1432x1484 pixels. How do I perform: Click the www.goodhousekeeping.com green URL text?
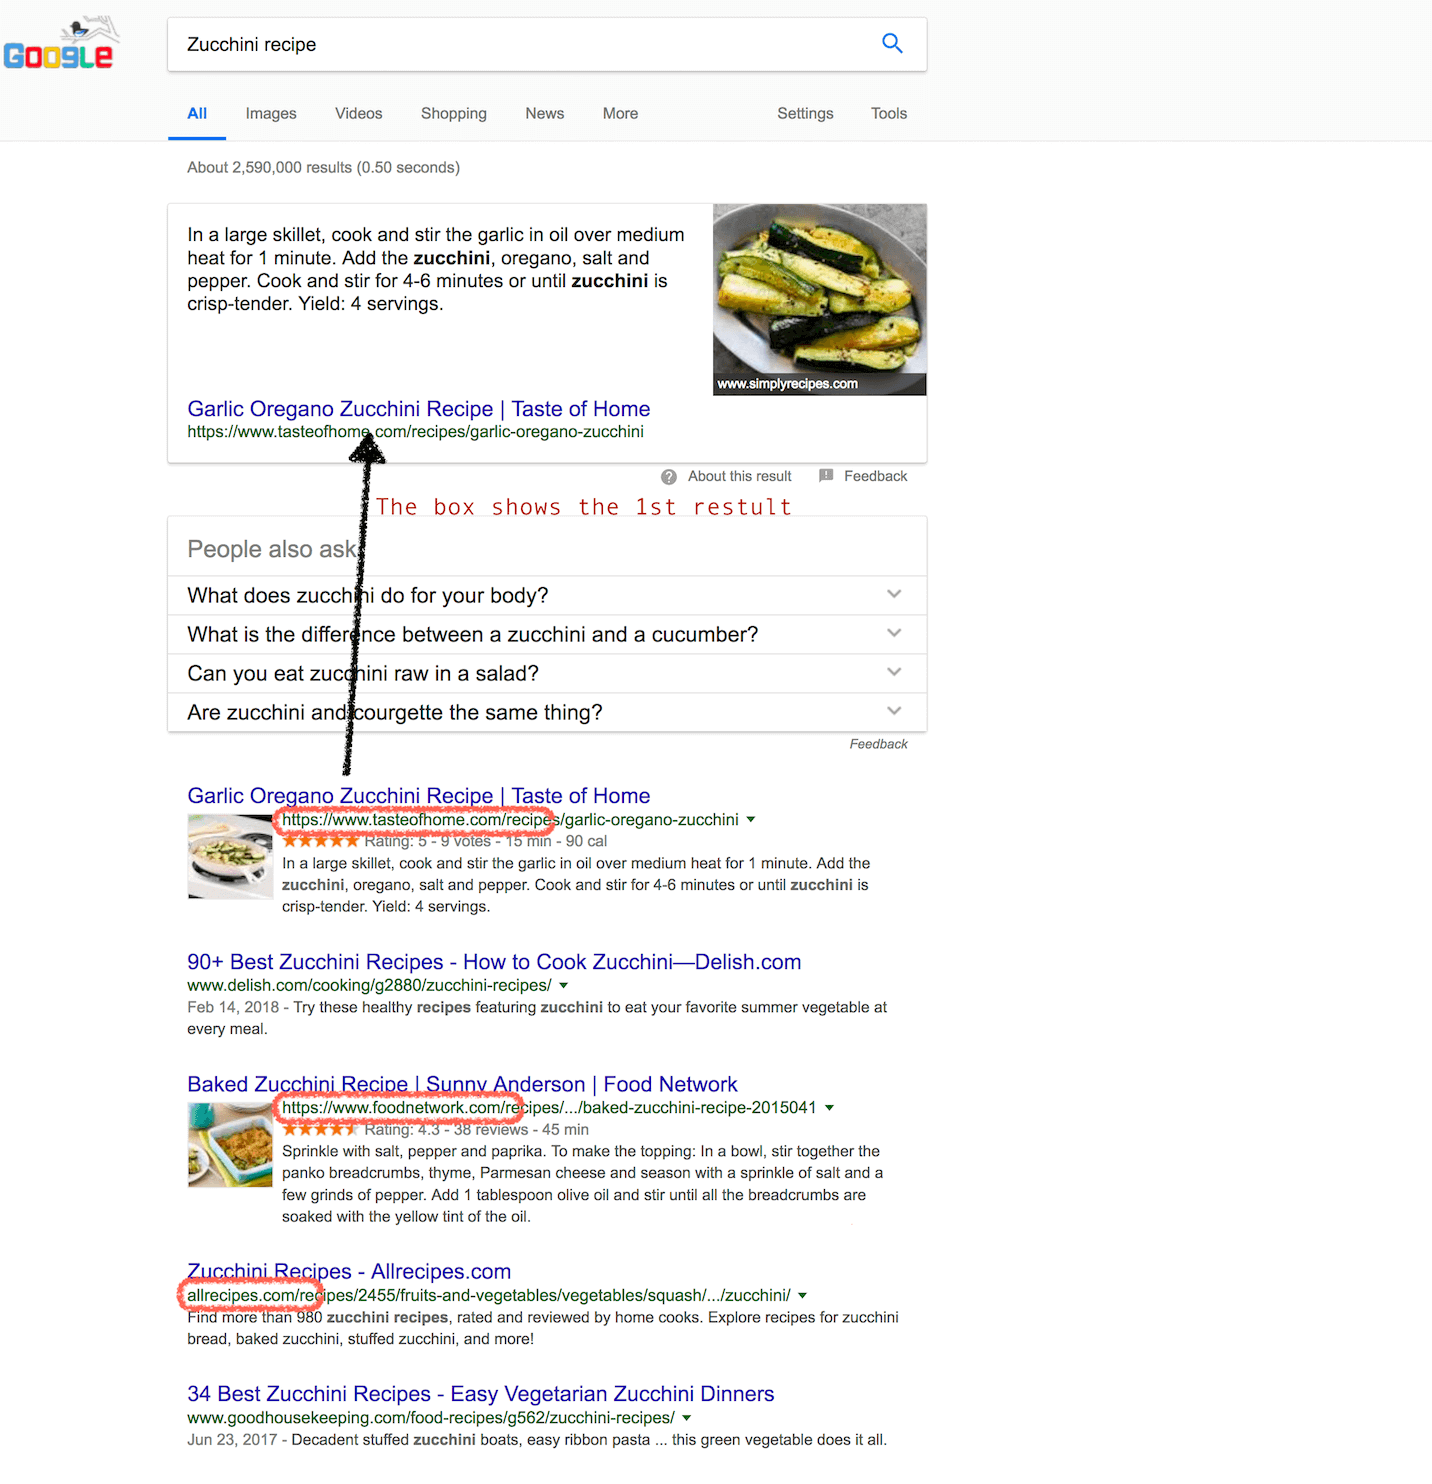tap(431, 1418)
